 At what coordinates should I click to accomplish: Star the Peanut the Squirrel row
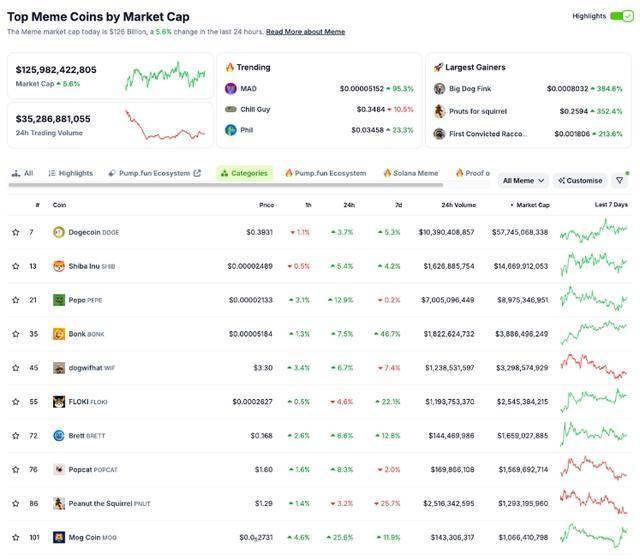pos(16,503)
